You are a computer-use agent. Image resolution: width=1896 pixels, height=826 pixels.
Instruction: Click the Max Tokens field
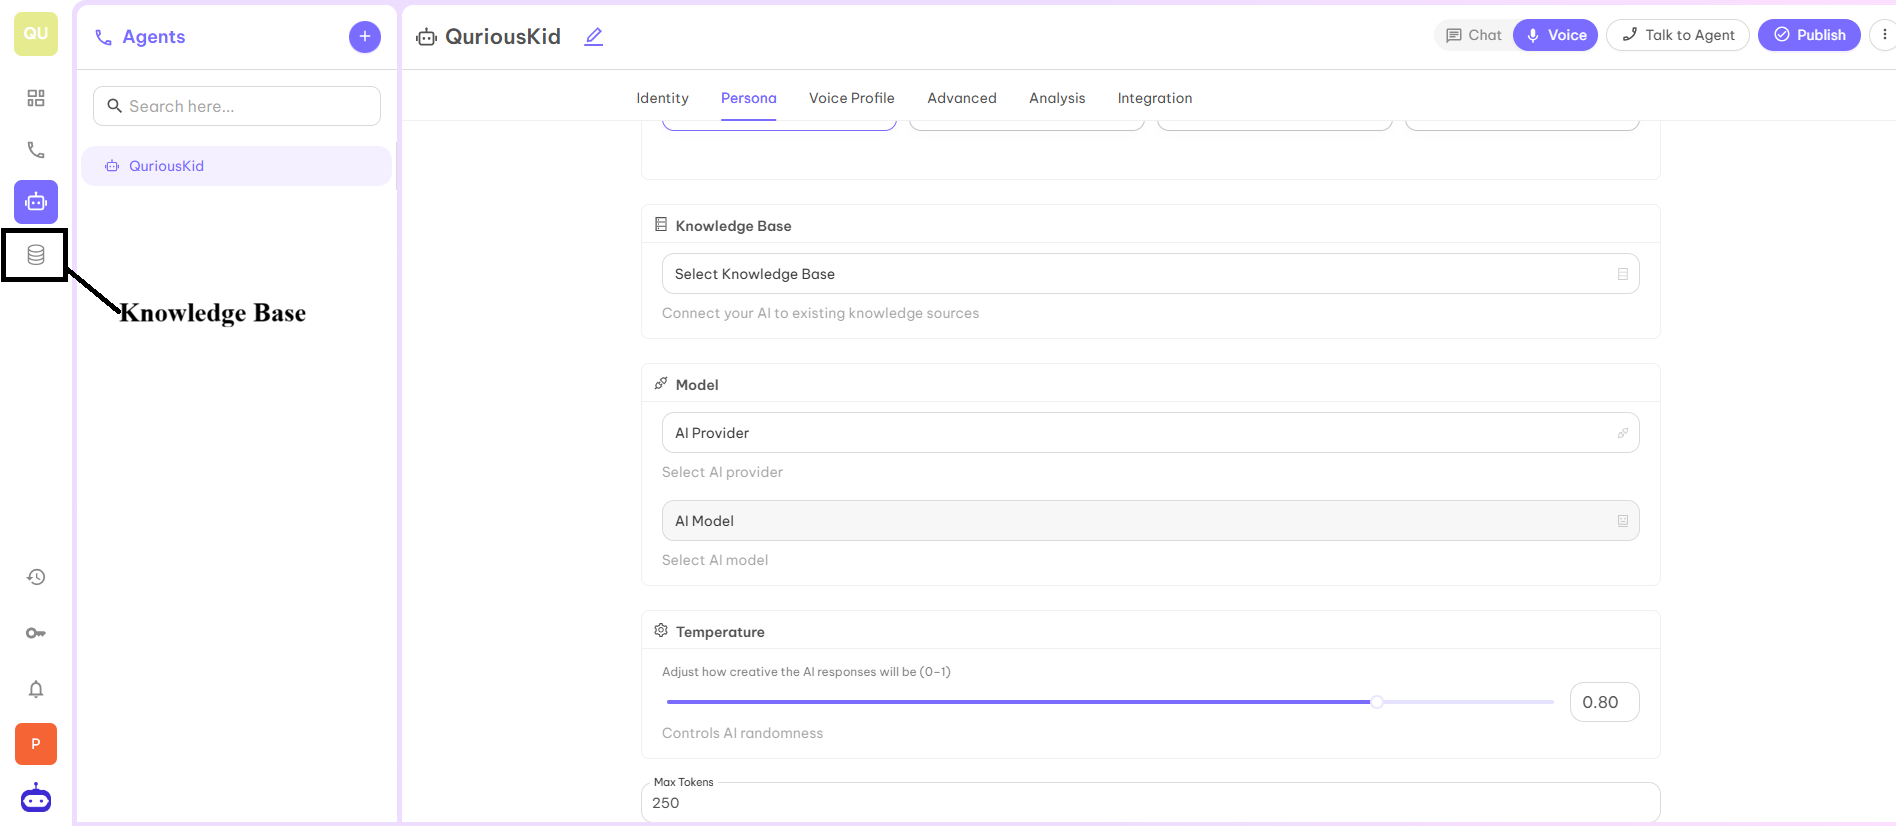tap(1150, 803)
